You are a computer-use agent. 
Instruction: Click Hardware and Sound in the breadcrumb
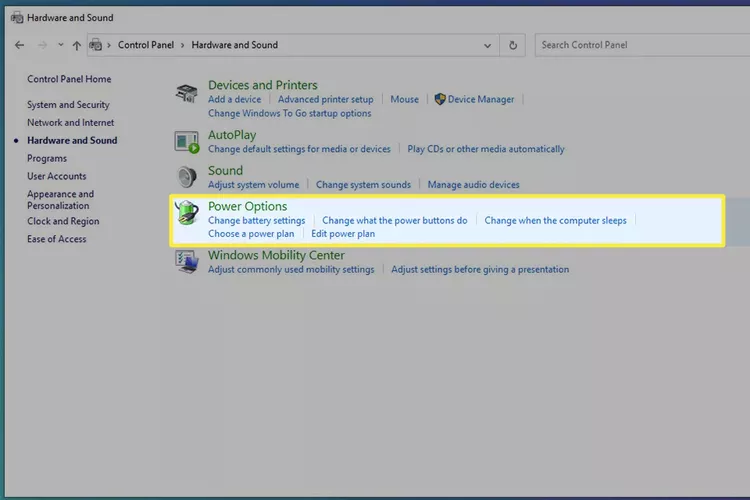[x=234, y=45]
